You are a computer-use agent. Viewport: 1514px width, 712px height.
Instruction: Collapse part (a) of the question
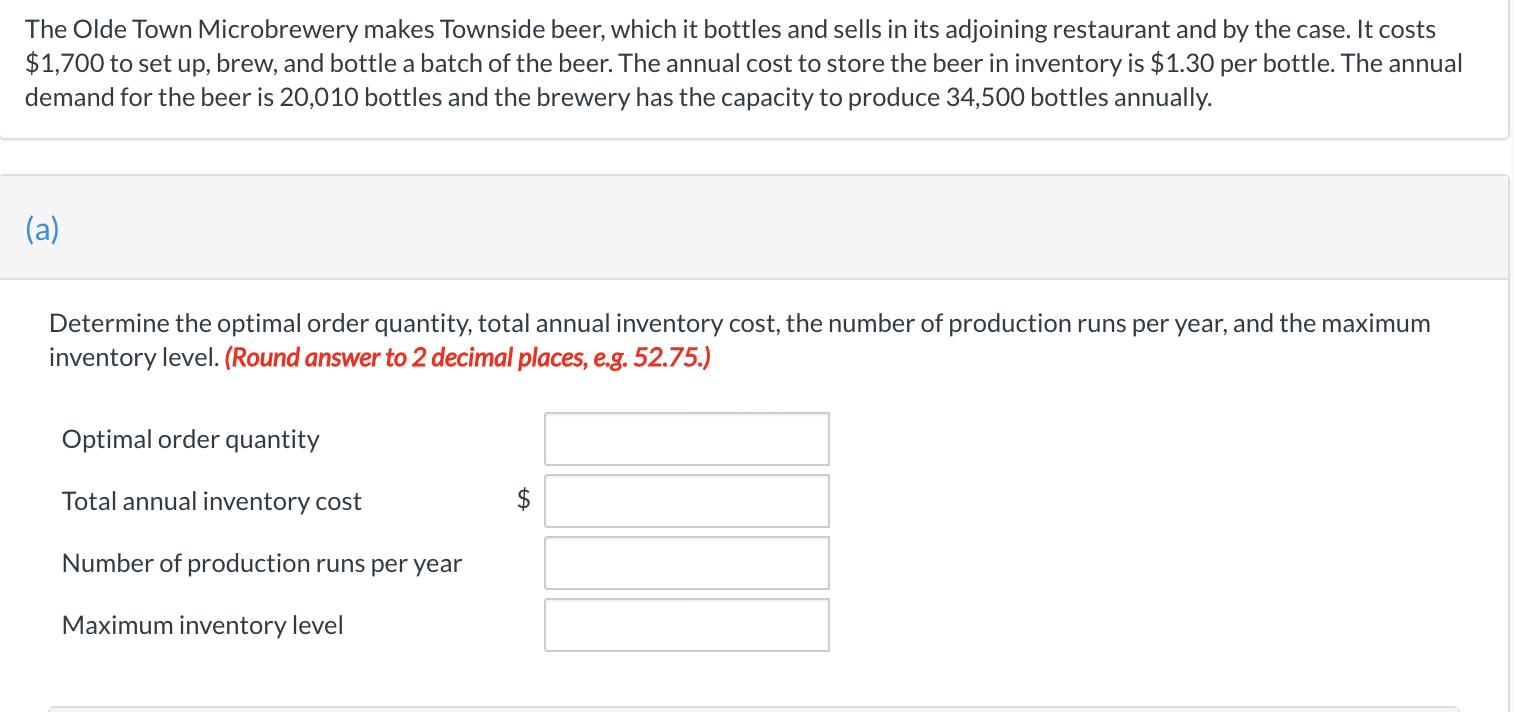click(x=42, y=228)
